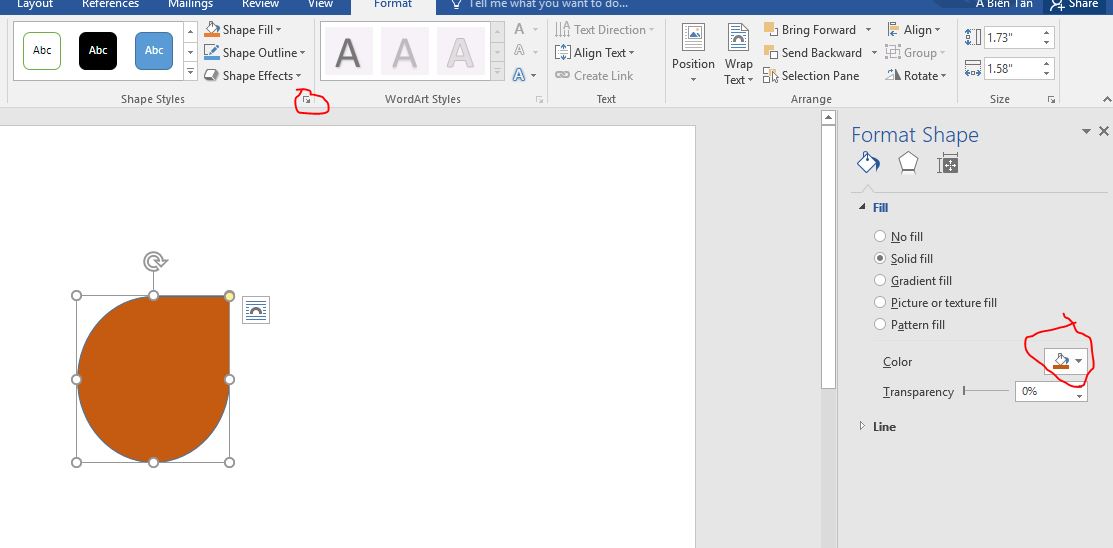Switch to the Review tab

[261, 4]
